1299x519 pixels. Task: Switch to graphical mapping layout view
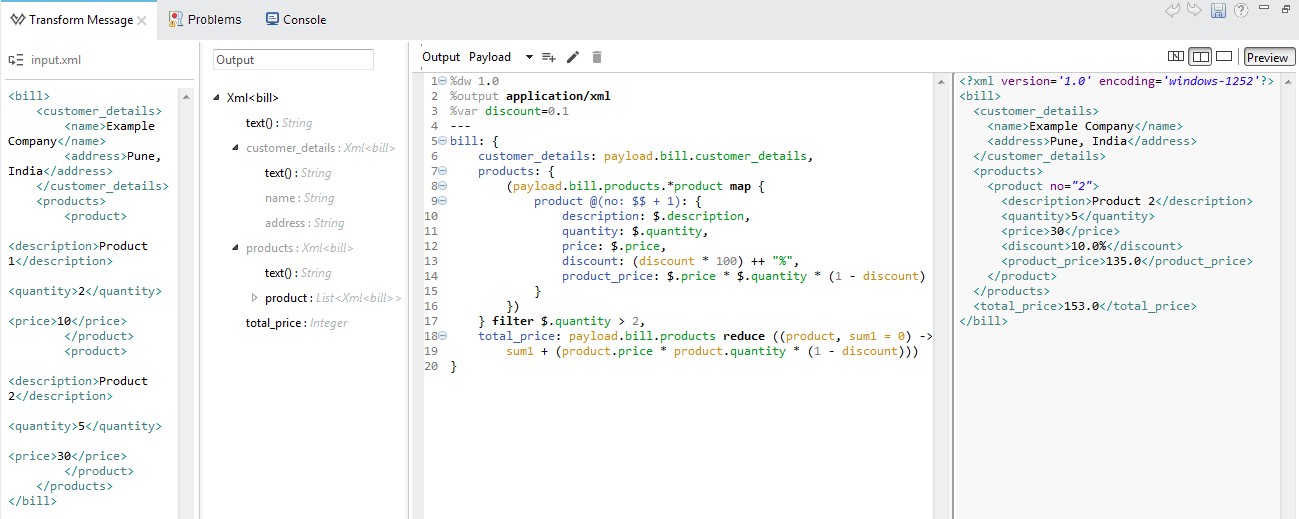point(1176,57)
